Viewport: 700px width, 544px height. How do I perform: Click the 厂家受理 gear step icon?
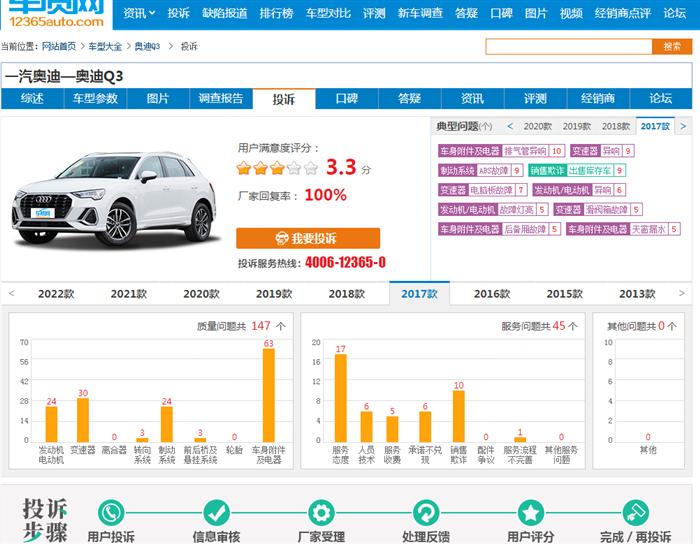click(x=321, y=513)
